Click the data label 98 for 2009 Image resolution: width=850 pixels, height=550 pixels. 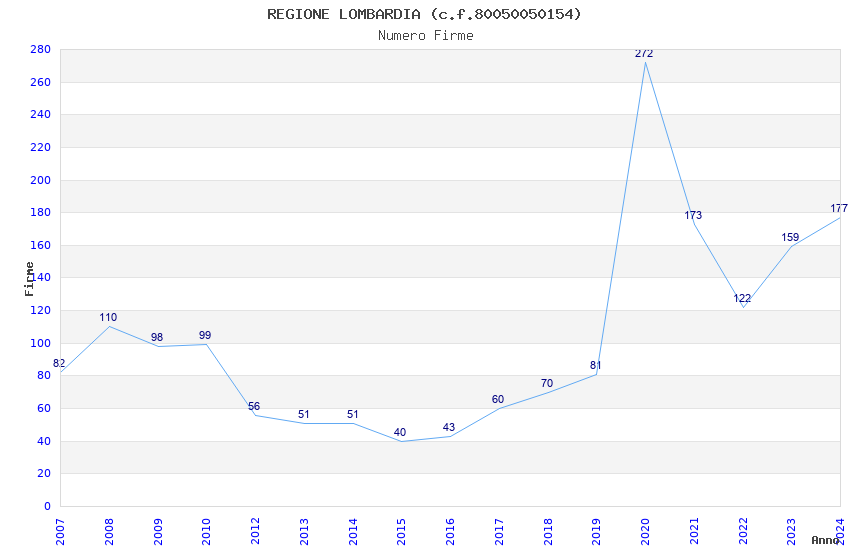157,337
